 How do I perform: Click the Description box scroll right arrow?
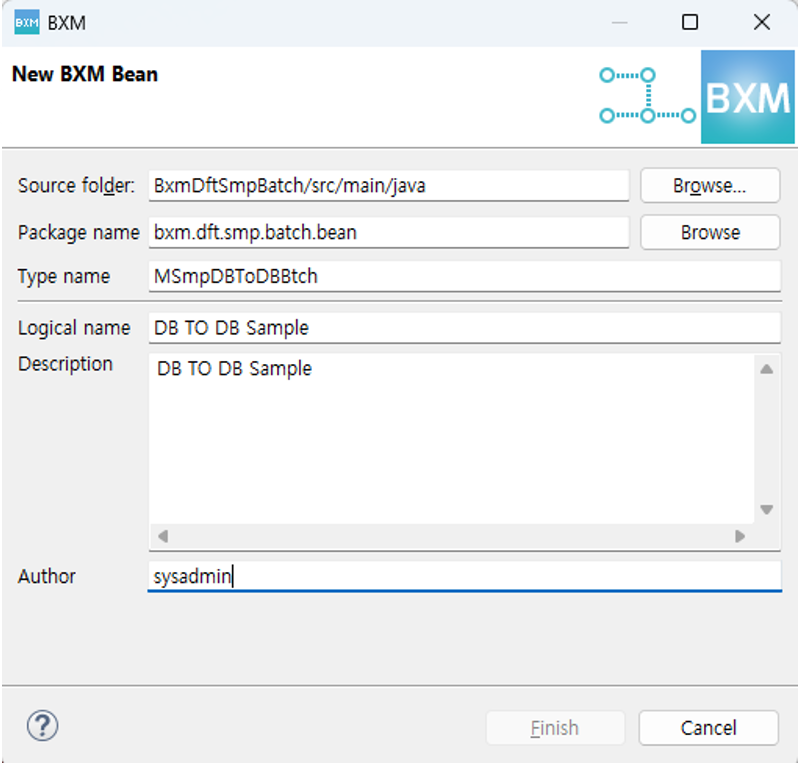point(740,536)
